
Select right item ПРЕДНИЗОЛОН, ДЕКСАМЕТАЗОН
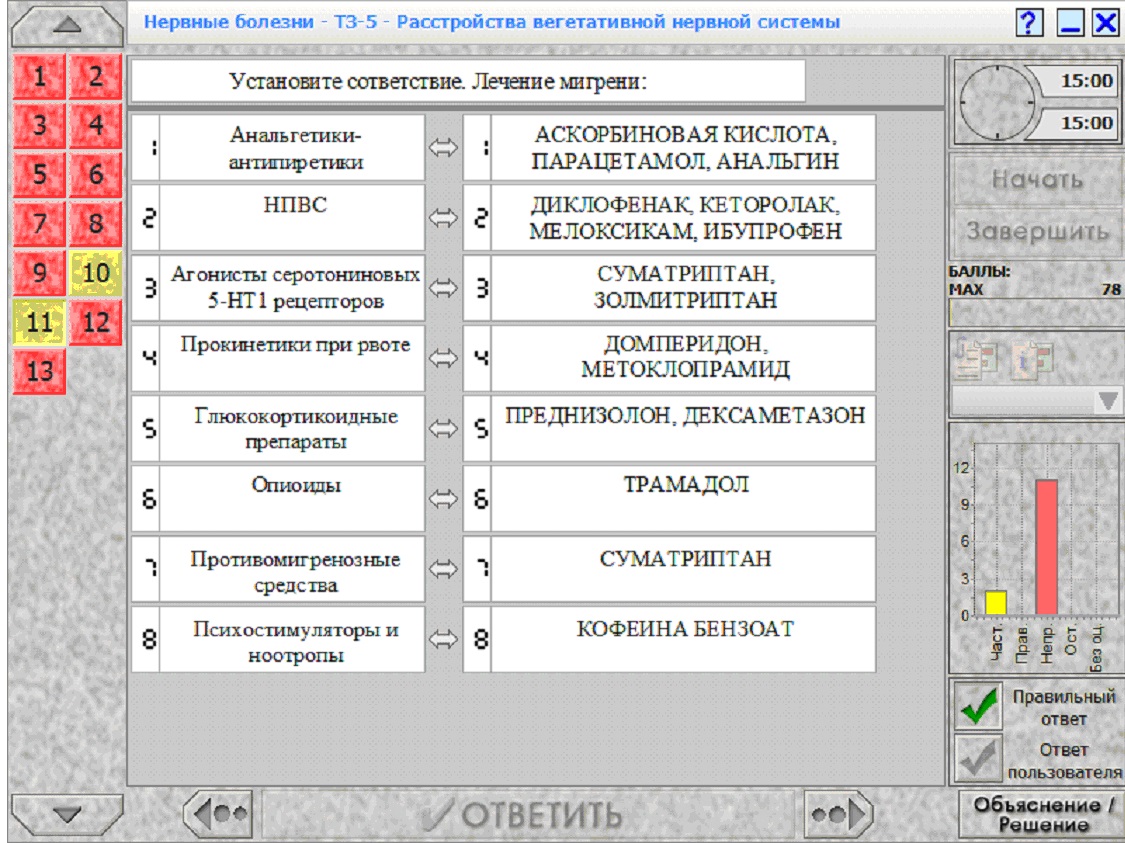point(669,428)
